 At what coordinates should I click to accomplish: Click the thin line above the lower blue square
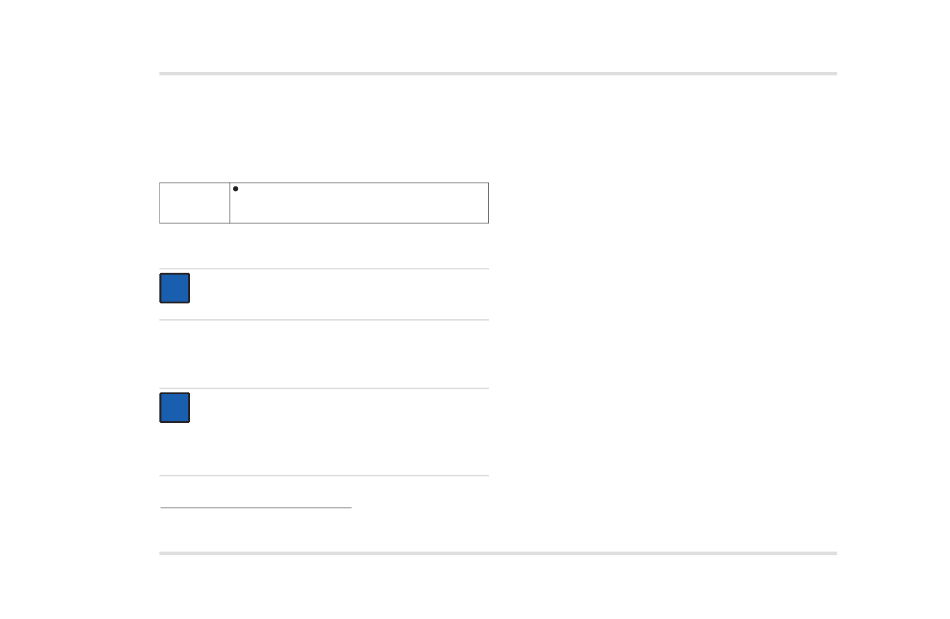coord(324,388)
